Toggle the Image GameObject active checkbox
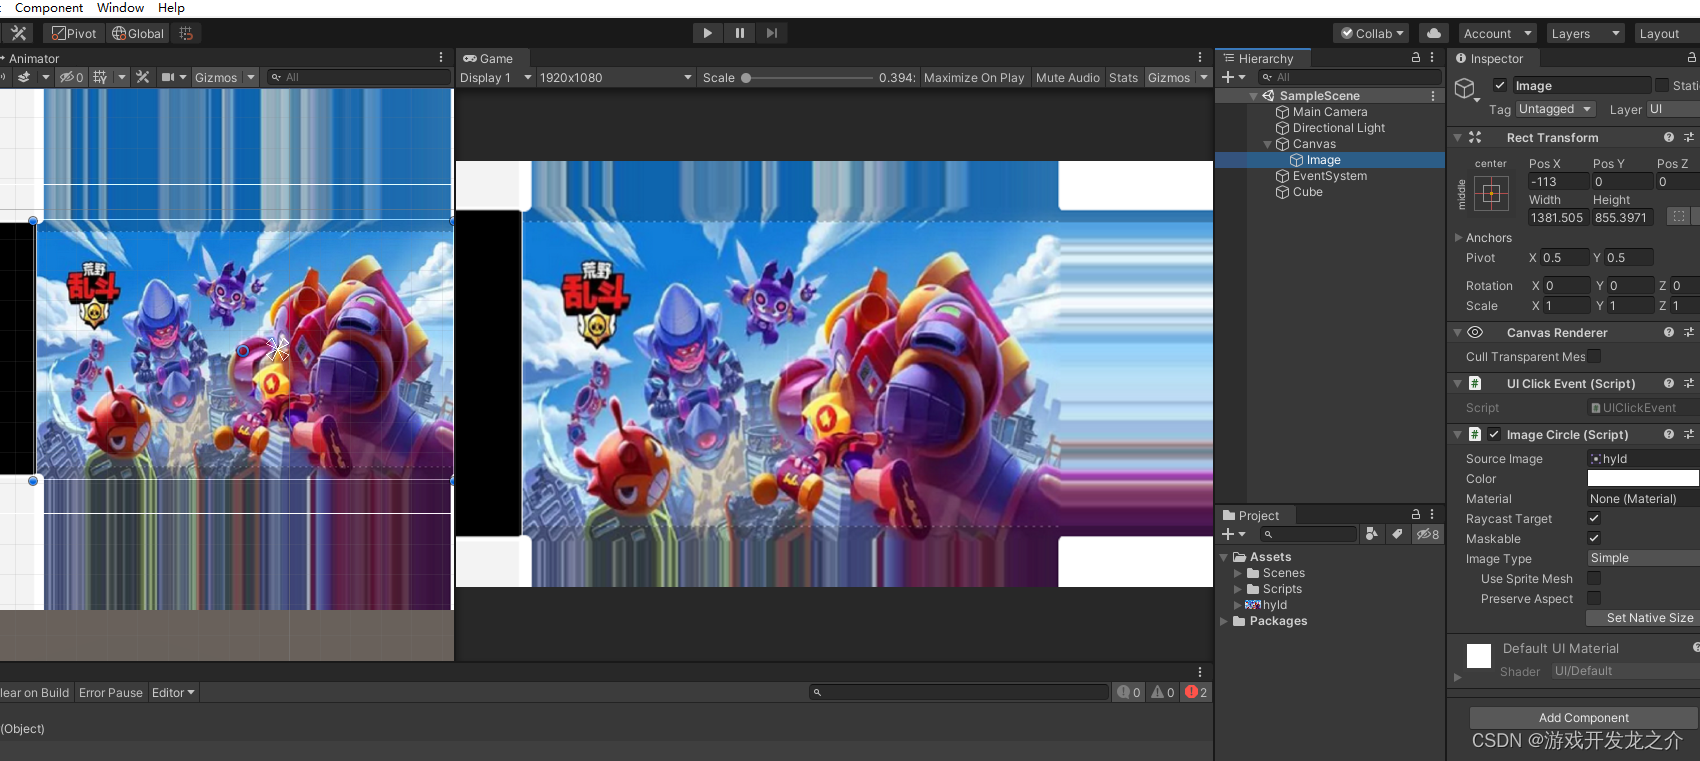1700x761 pixels. [1499, 85]
